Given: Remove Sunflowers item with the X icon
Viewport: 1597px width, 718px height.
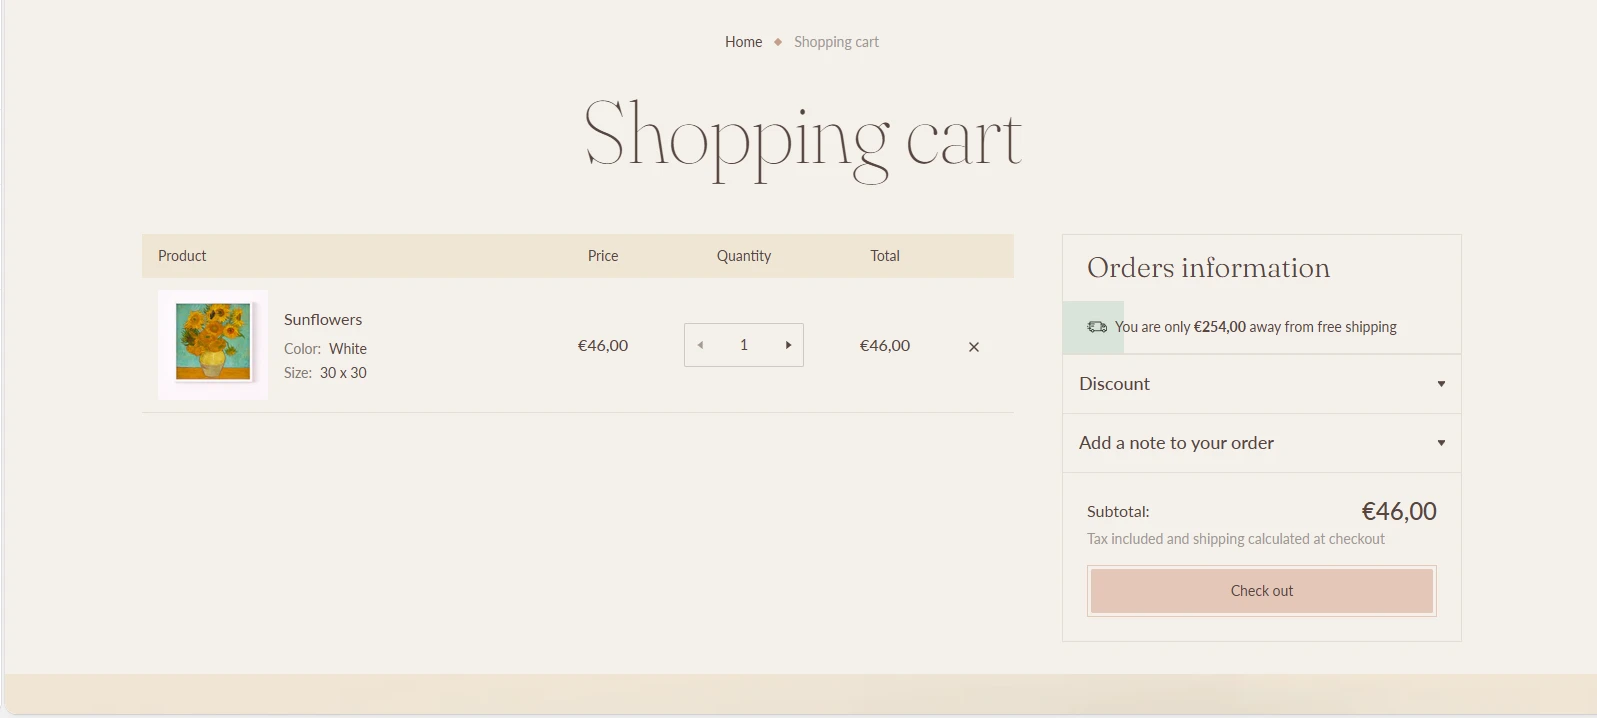Looking at the screenshot, I should [x=974, y=347].
